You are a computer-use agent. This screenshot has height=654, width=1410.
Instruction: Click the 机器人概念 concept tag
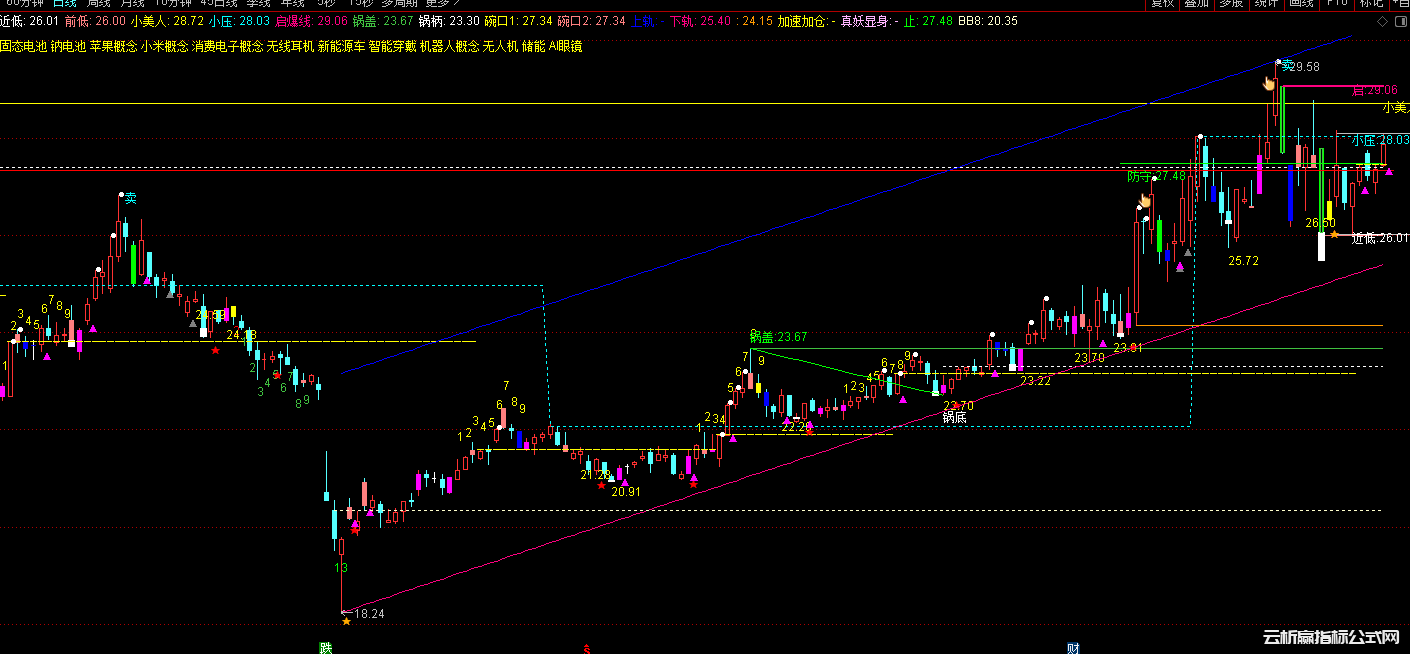pos(449,46)
